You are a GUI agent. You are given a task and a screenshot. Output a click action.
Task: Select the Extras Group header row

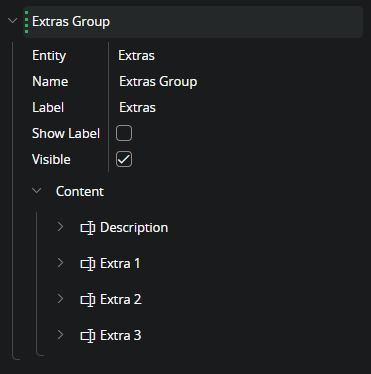point(193,22)
